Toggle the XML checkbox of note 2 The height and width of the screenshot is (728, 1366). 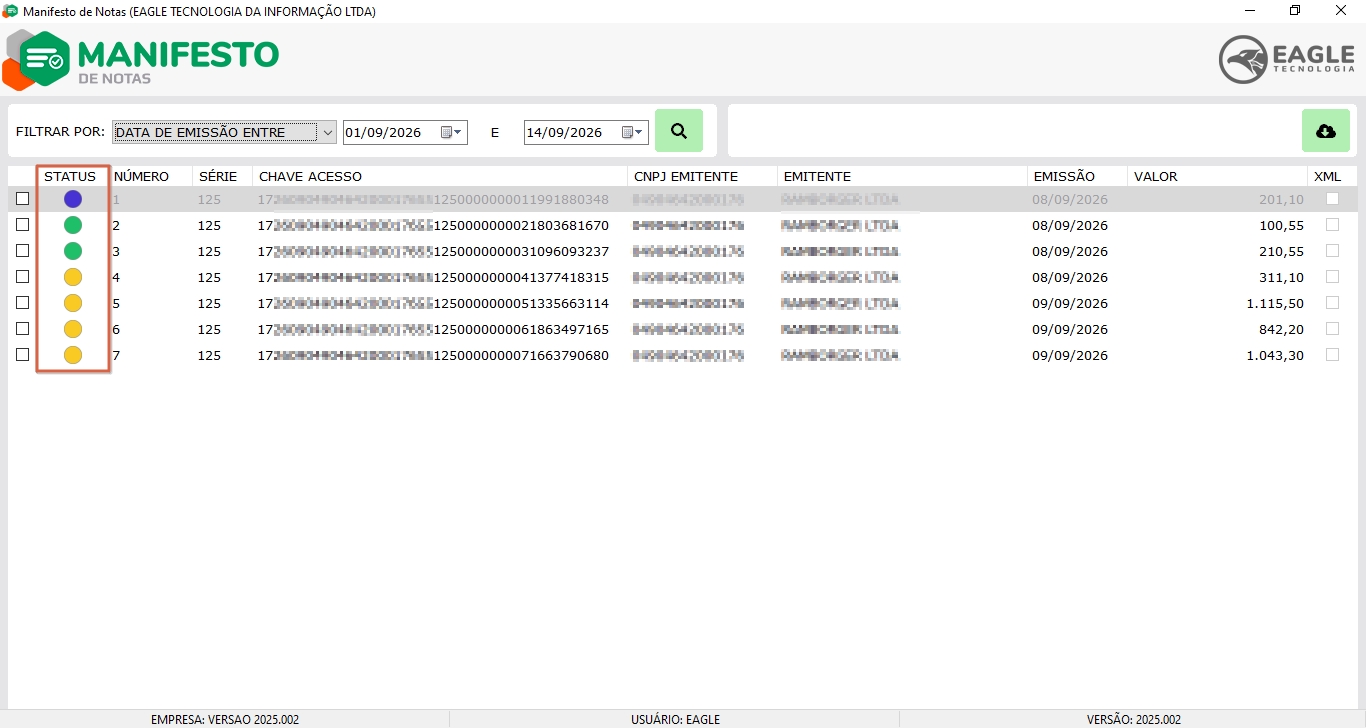point(1332,225)
